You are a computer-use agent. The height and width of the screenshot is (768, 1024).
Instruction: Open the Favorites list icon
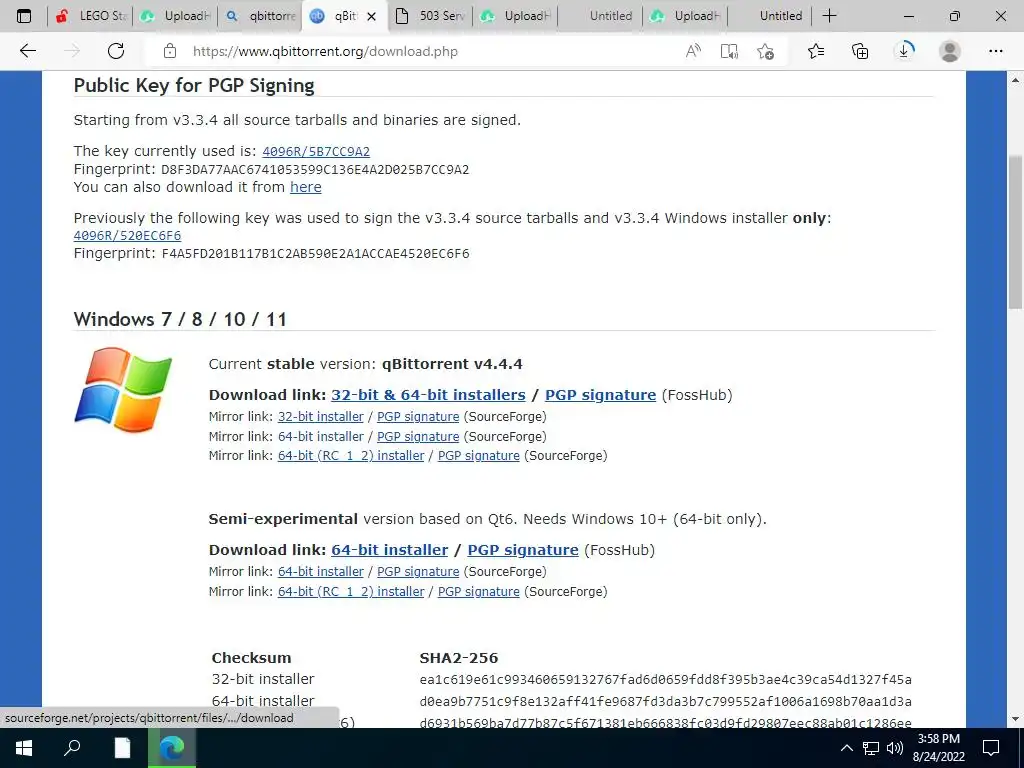coord(816,51)
